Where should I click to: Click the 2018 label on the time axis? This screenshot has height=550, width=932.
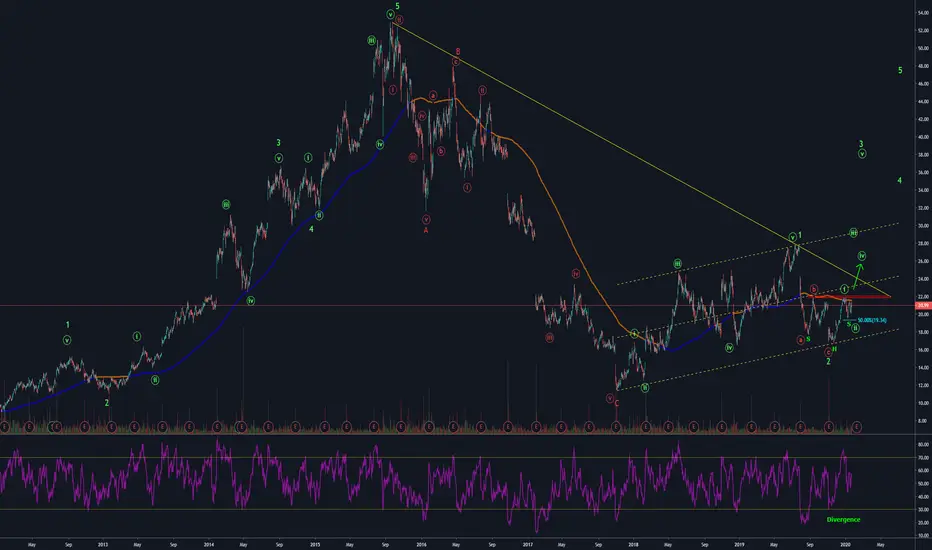pyautogui.click(x=634, y=544)
